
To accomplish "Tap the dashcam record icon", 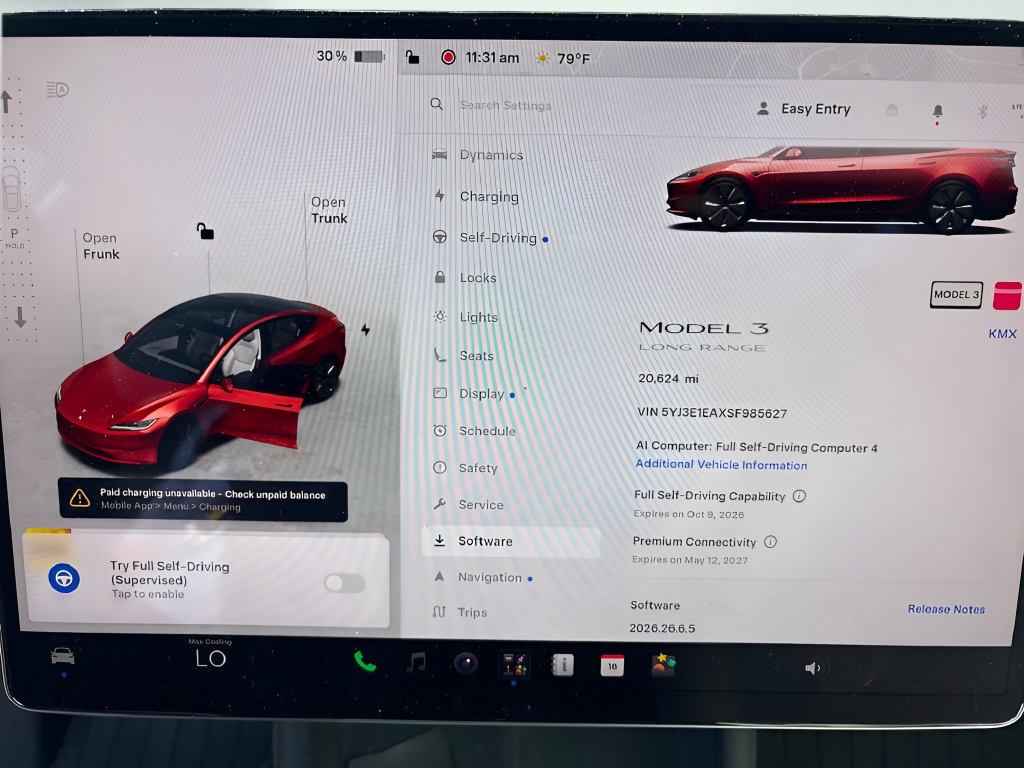I will click(x=448, y=57).
